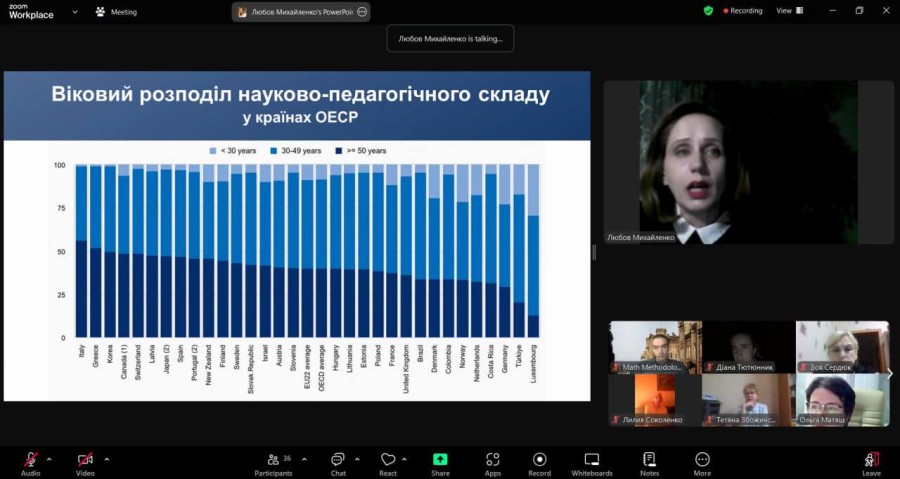Click the Leave meeting button
Viewport: 900px width, 479px height.
tap(871, 464)
